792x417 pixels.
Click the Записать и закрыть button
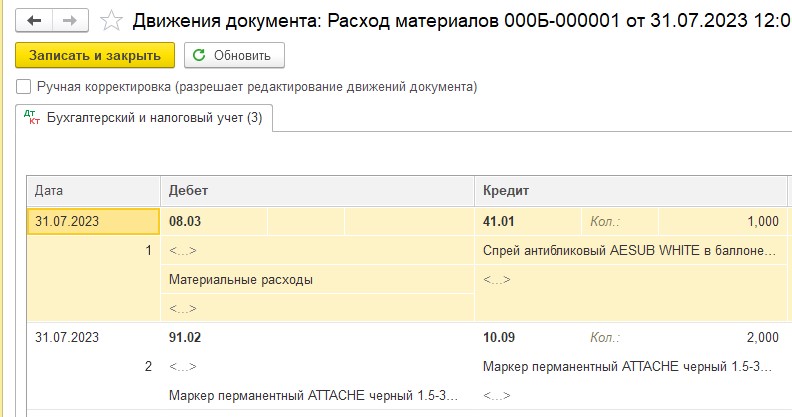click(x=95, y=55)
